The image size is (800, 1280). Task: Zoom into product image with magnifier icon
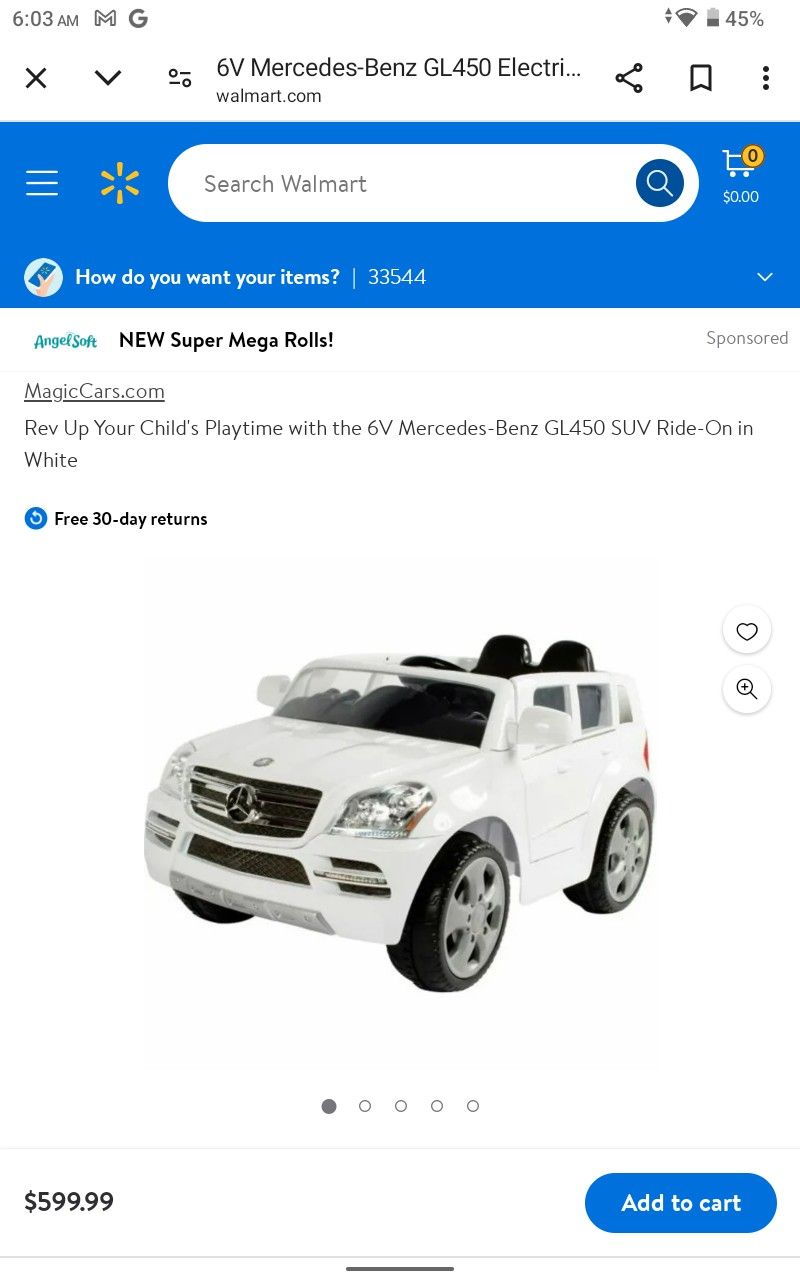coord(747,689)
